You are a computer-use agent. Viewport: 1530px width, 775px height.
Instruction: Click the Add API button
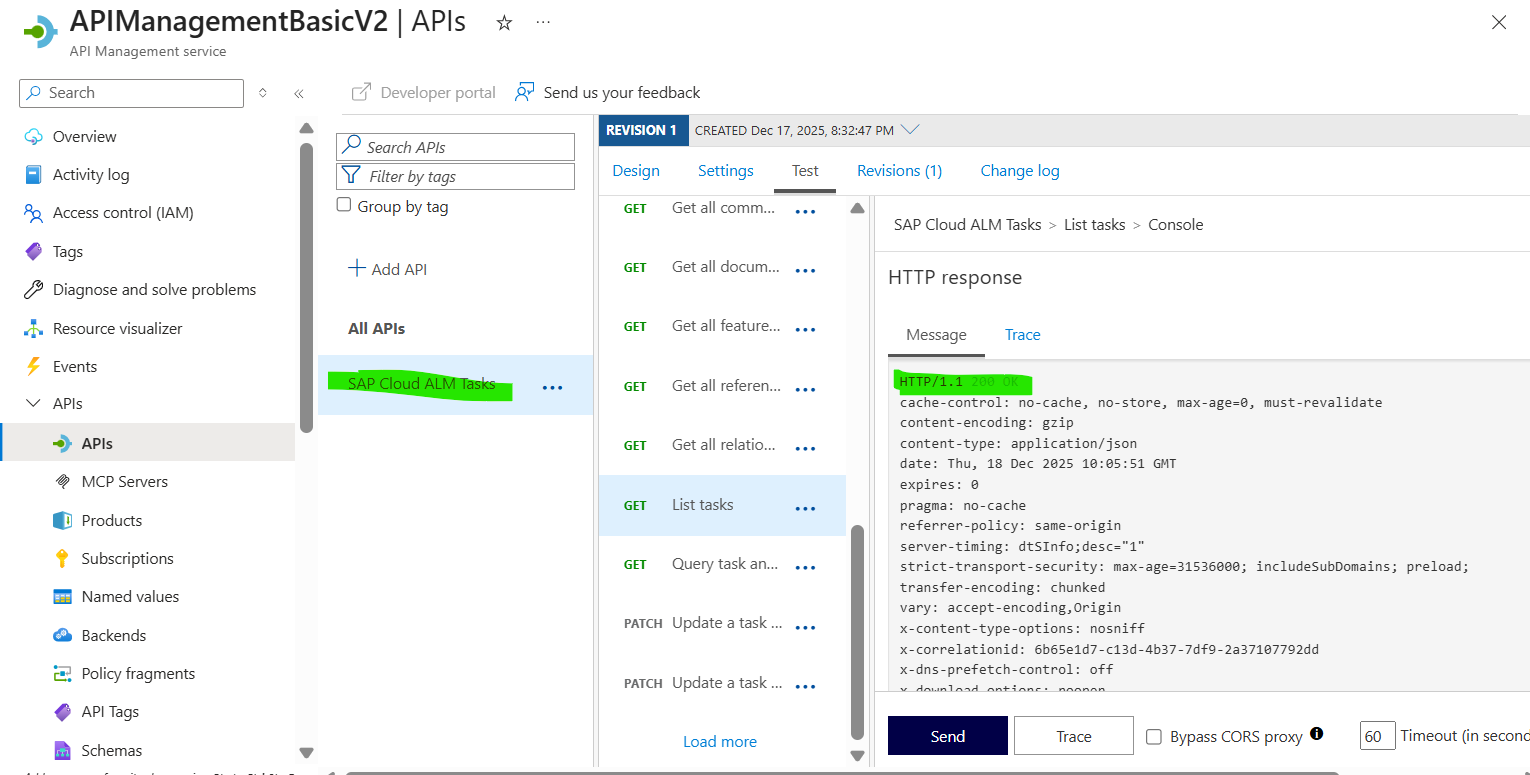tap(387, 269)
